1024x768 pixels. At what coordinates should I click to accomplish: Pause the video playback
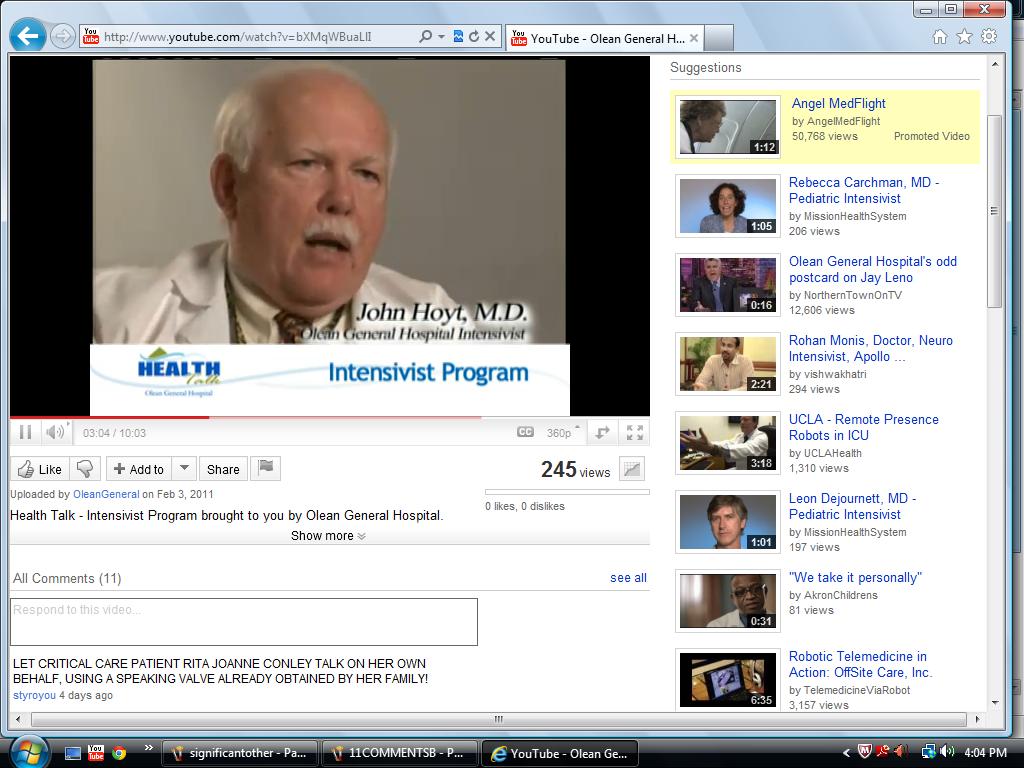click(25, 432)
